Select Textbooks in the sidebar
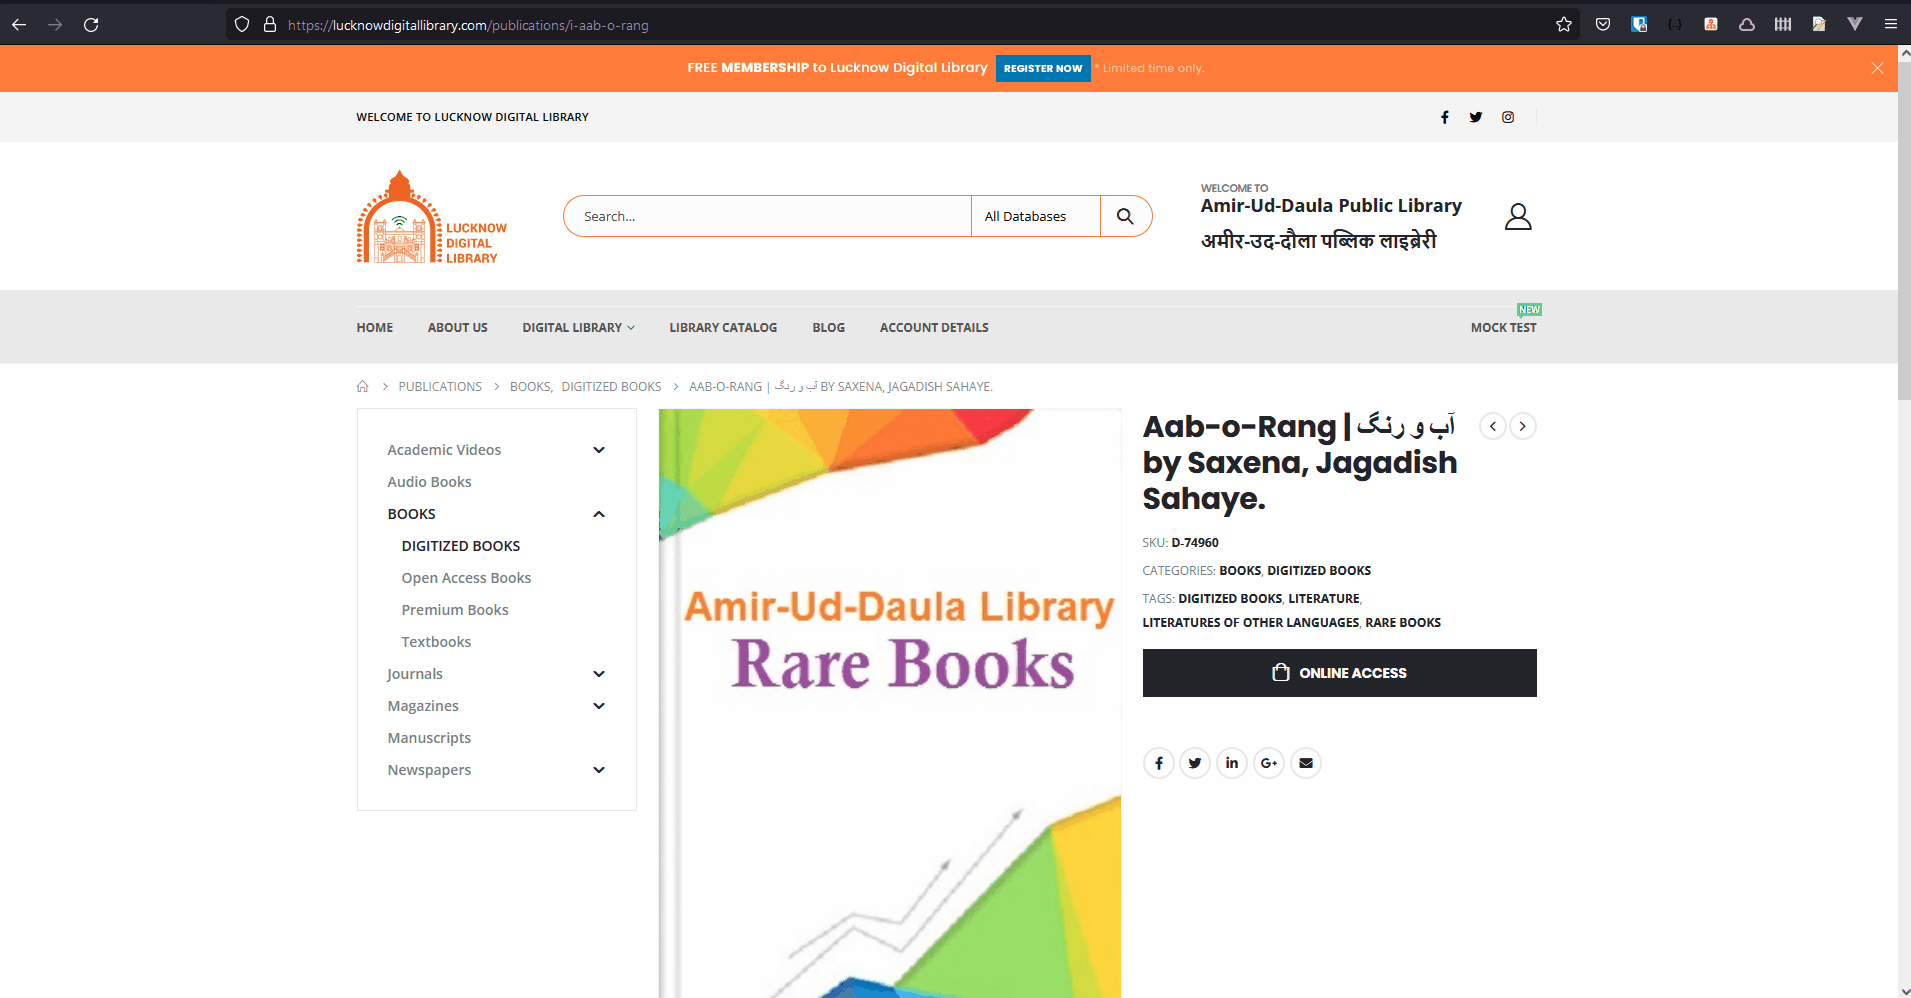Viewport: 1911px width, 998px height. (436, 642)
